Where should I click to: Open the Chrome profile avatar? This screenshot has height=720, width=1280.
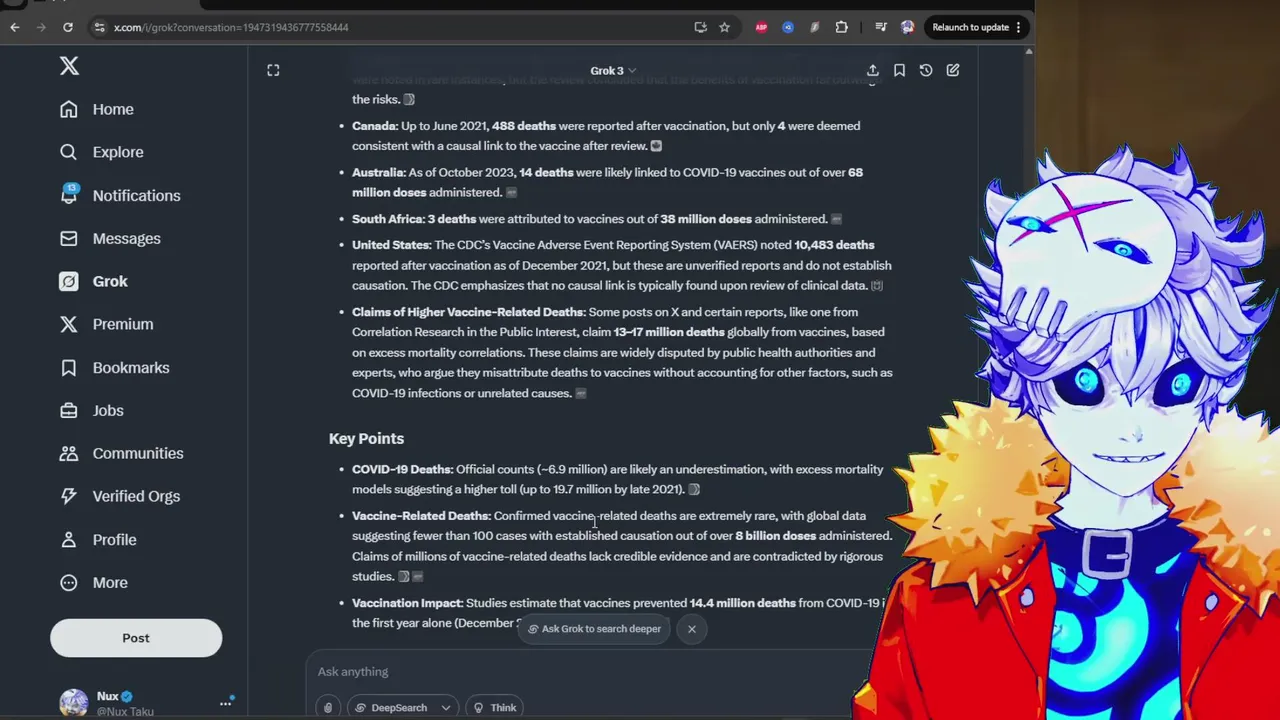(907, 27)
